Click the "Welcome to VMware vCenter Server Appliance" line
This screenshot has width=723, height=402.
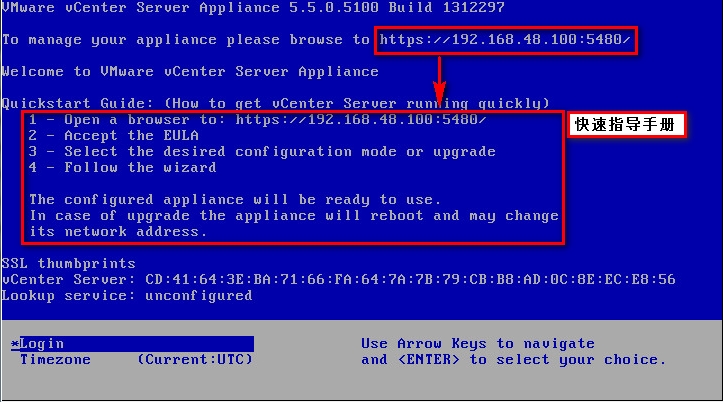190,72
